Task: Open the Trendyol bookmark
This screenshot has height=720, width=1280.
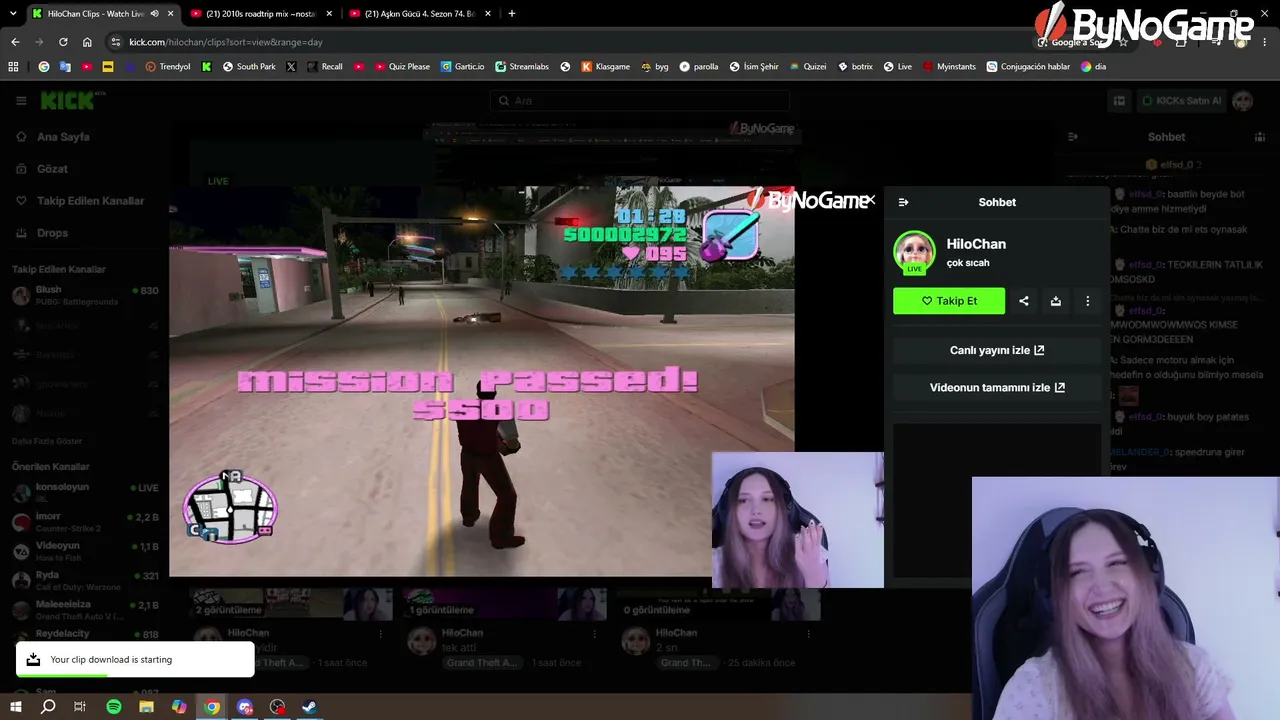Action: pos(168,67)
